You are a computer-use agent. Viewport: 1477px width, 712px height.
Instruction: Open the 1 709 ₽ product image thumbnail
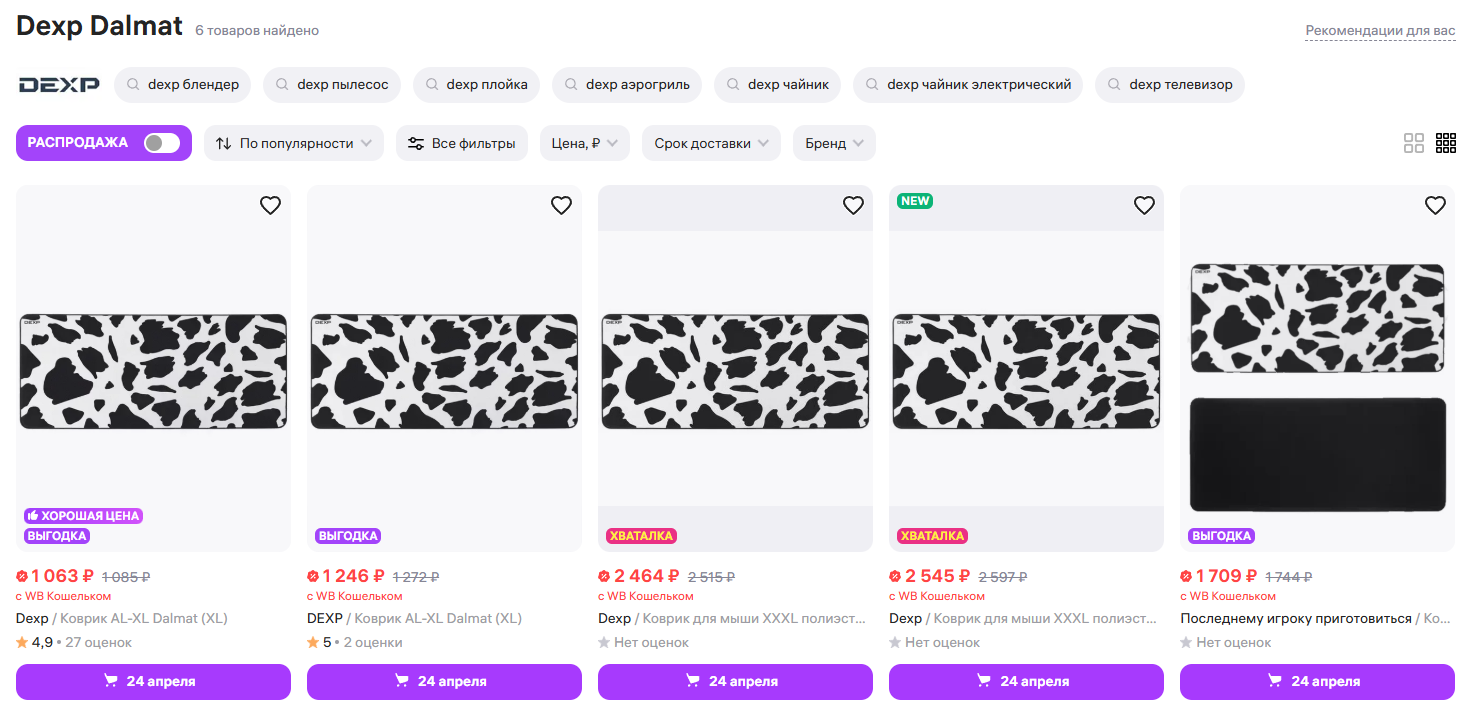pyautogui.click(x=1317, y=368)
